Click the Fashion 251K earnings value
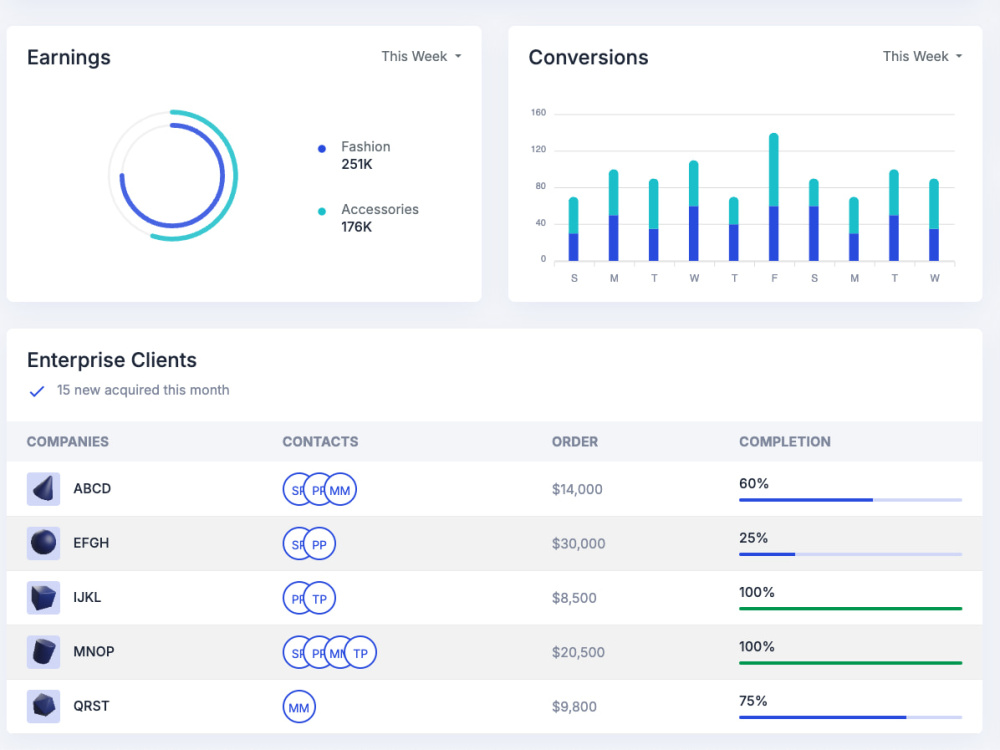This screenshot has width=1000, height=750. [x=357, y=164]
